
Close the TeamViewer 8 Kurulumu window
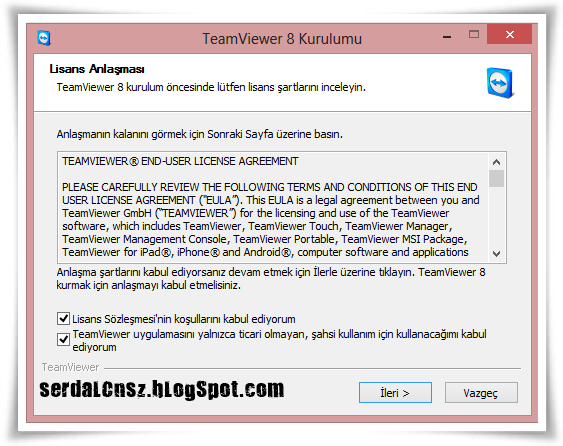coord(510,34)
